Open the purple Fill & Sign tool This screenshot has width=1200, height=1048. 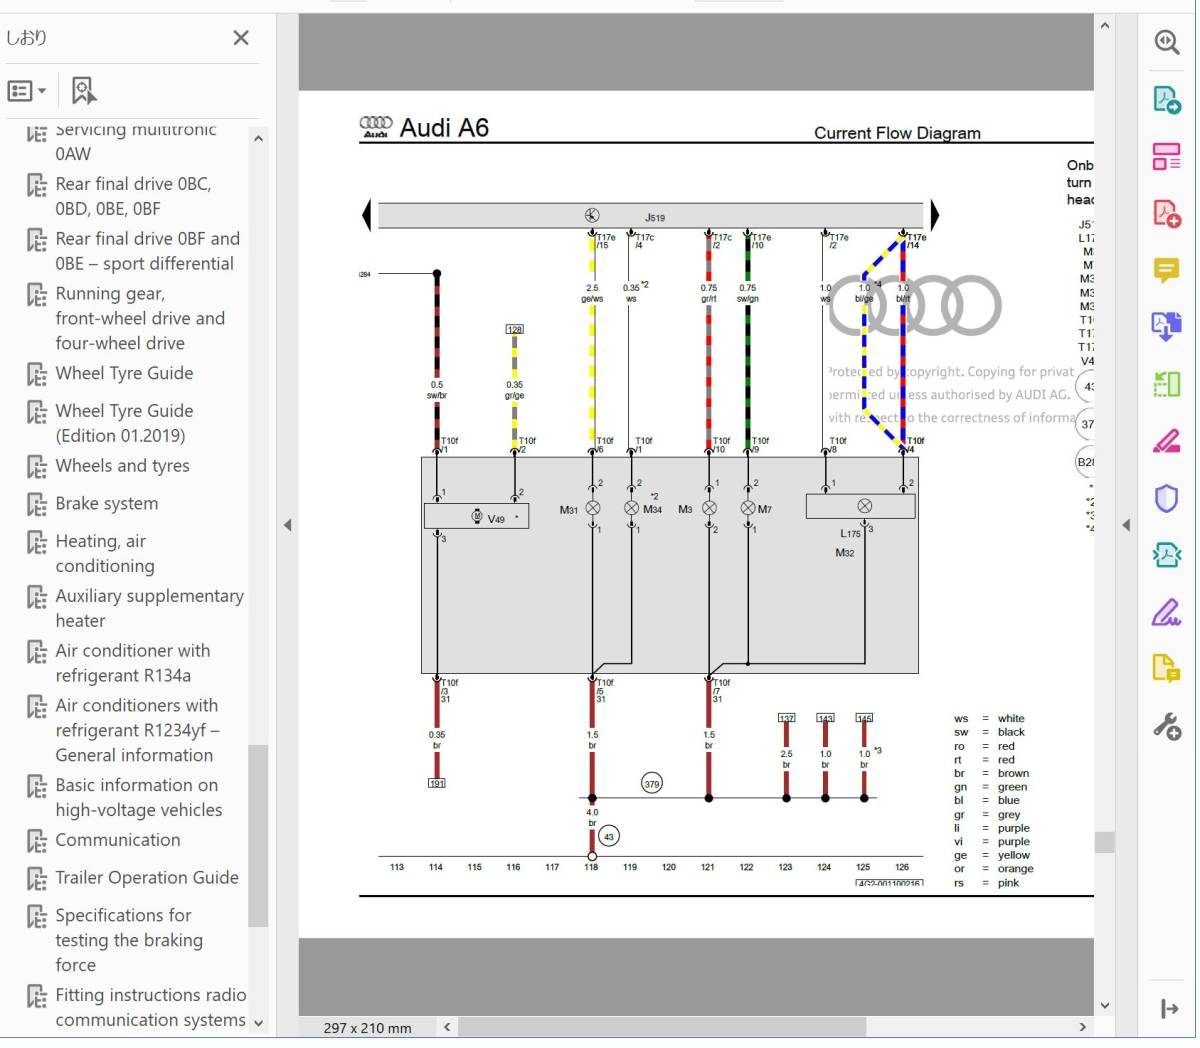[1166, 612]
